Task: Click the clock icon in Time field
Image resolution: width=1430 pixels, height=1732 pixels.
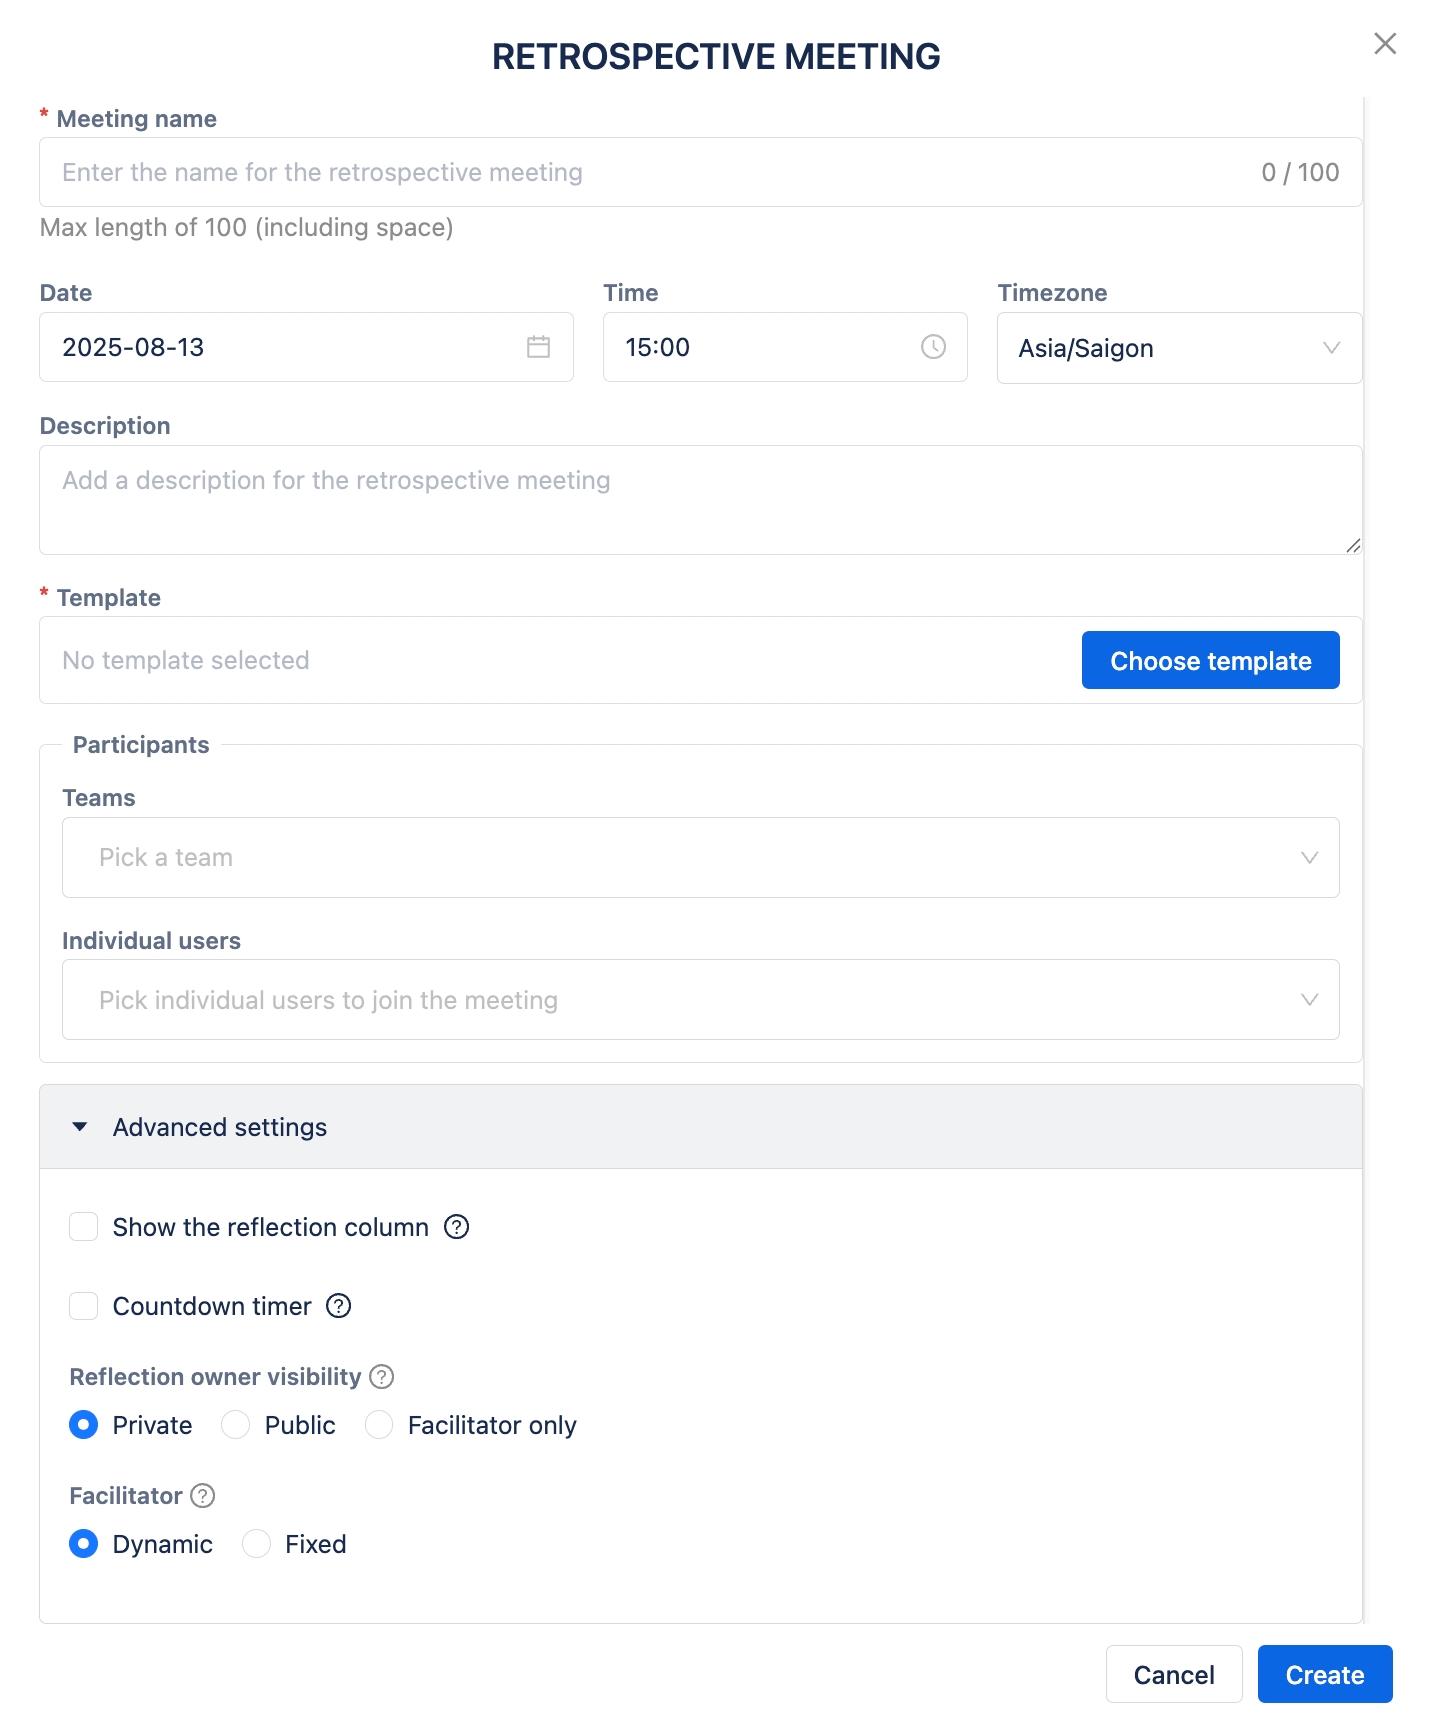Action: 932,347
